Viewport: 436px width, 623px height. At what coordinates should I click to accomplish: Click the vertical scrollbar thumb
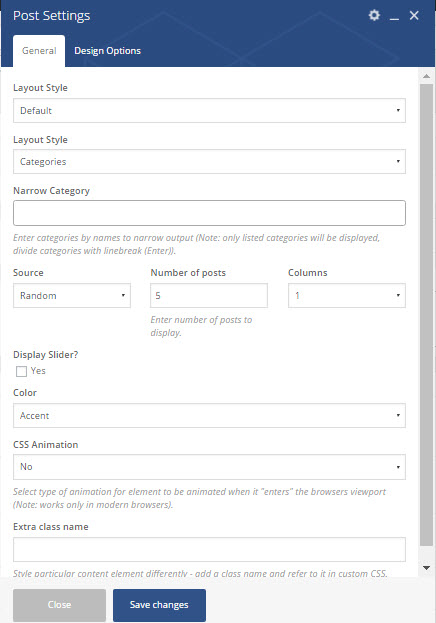pos(426,315)
